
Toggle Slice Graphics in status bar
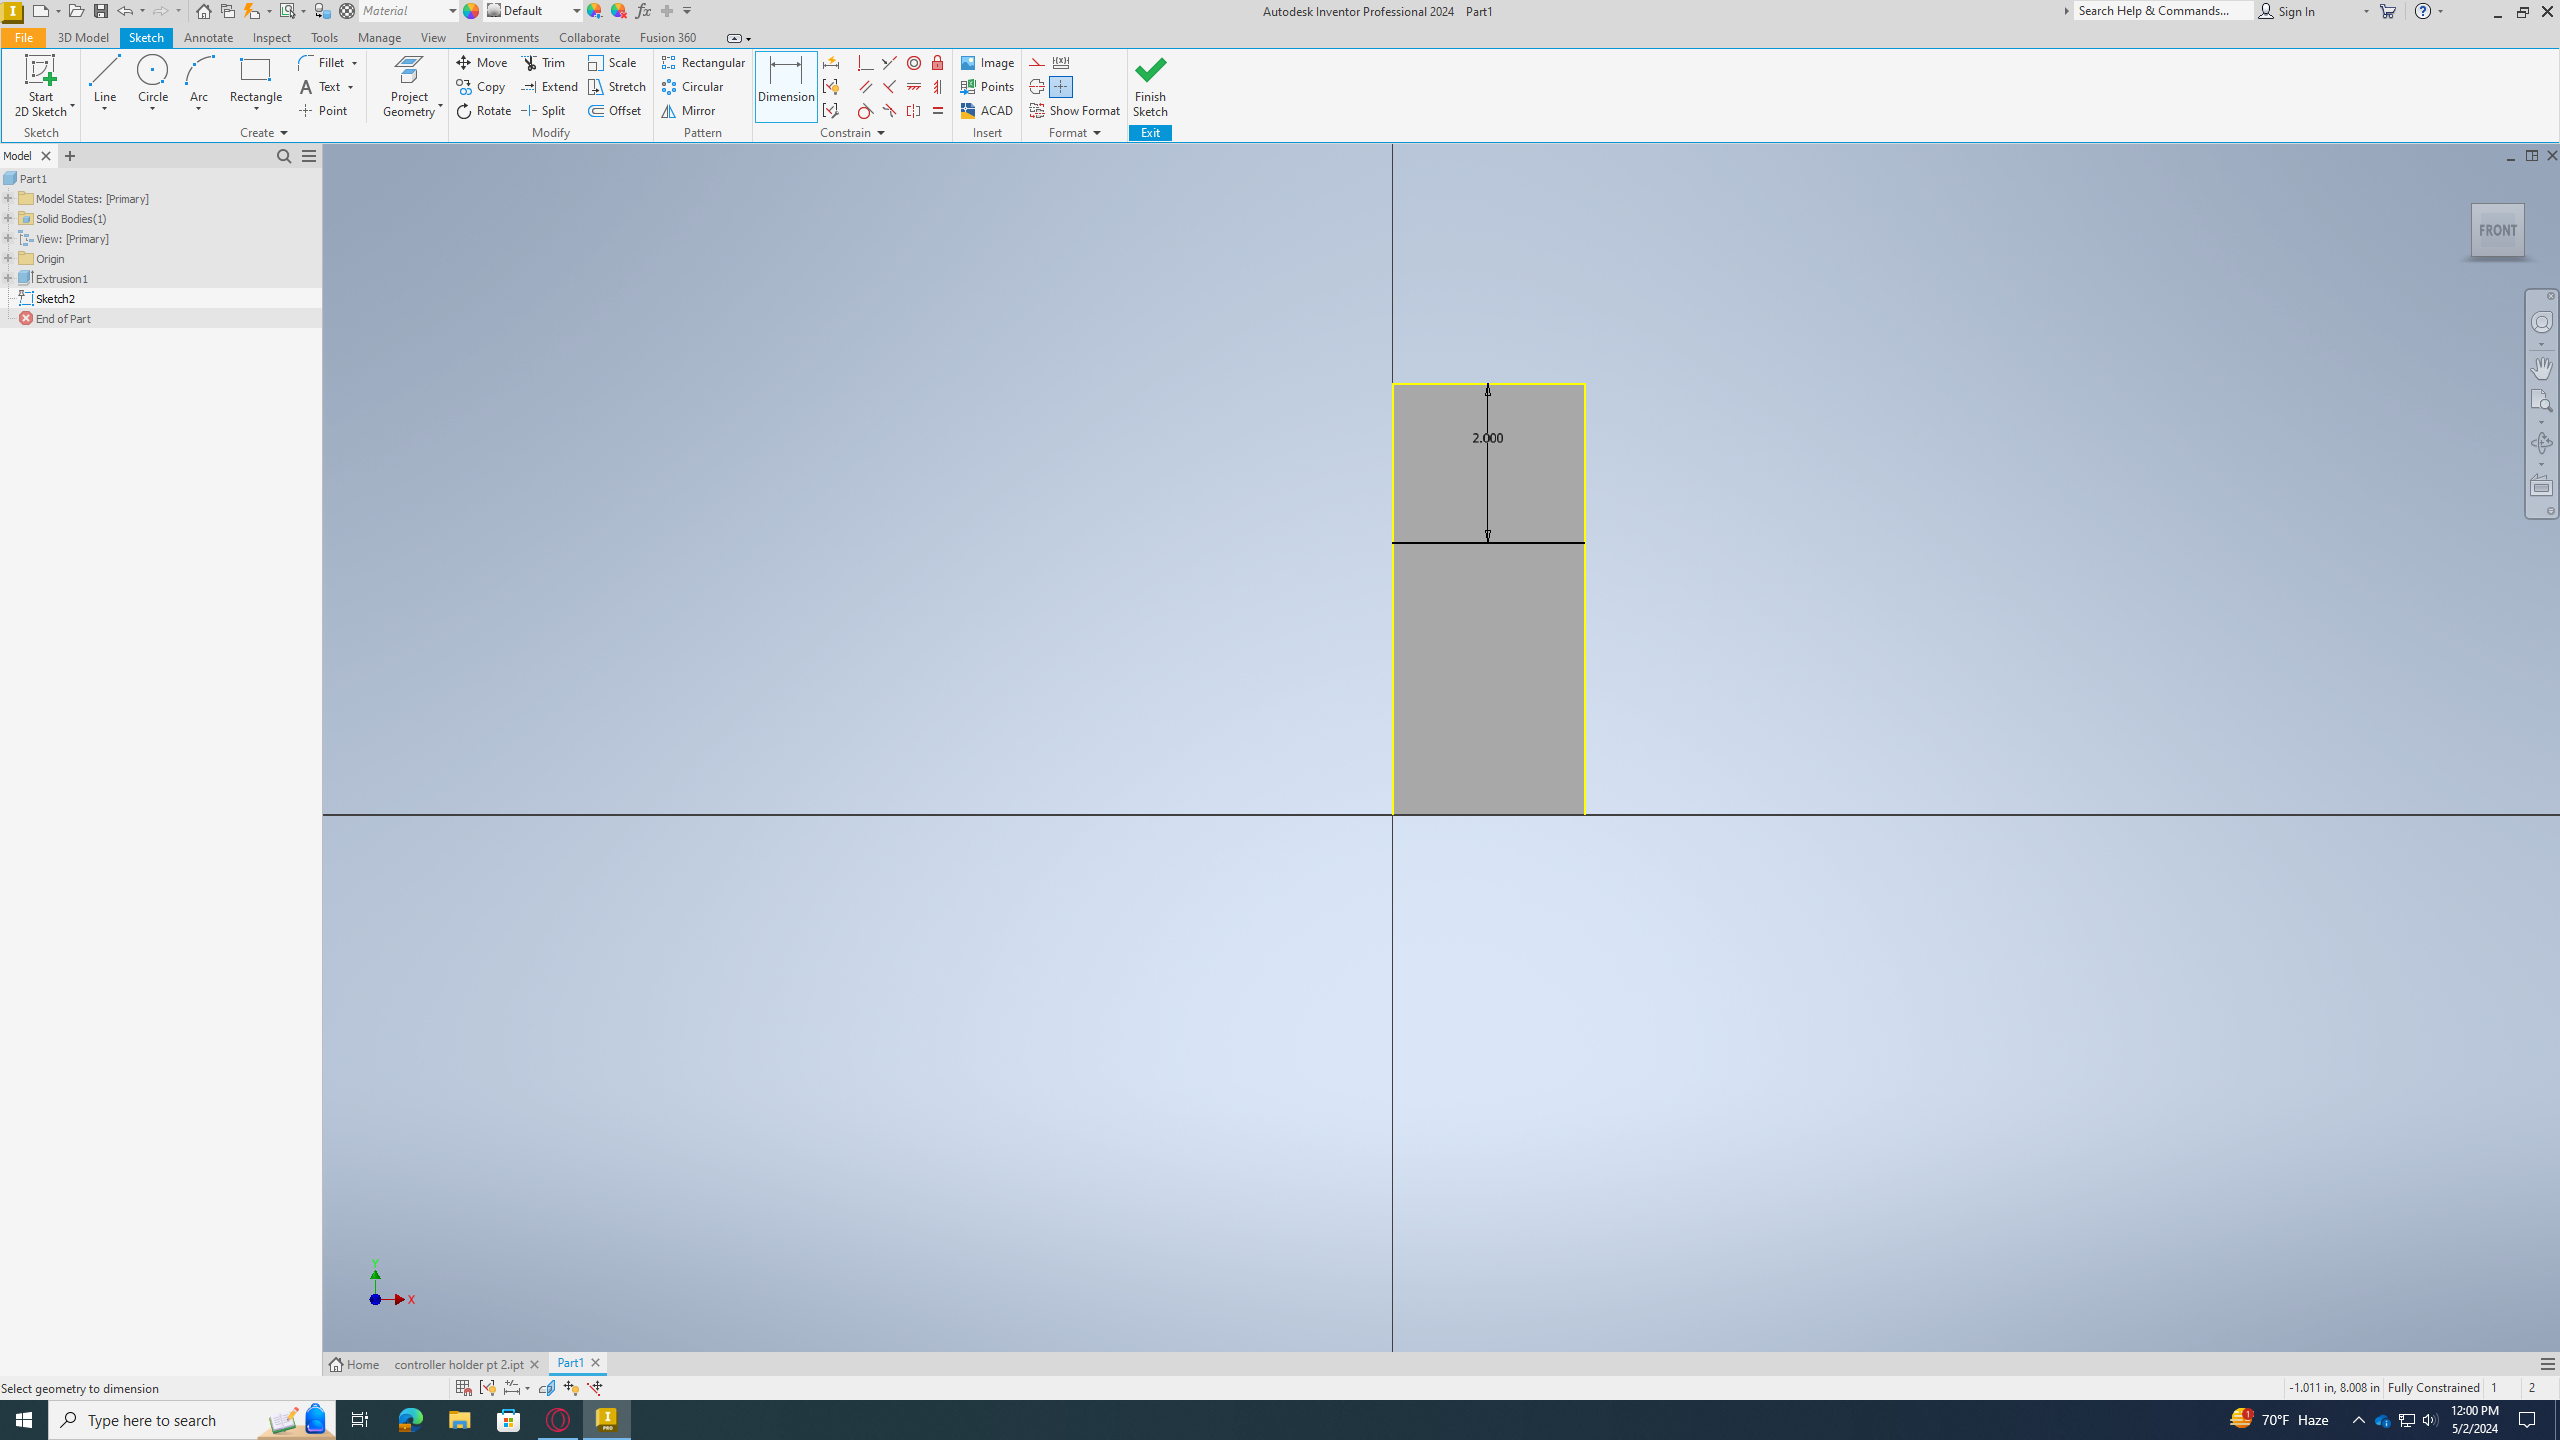547,1388
